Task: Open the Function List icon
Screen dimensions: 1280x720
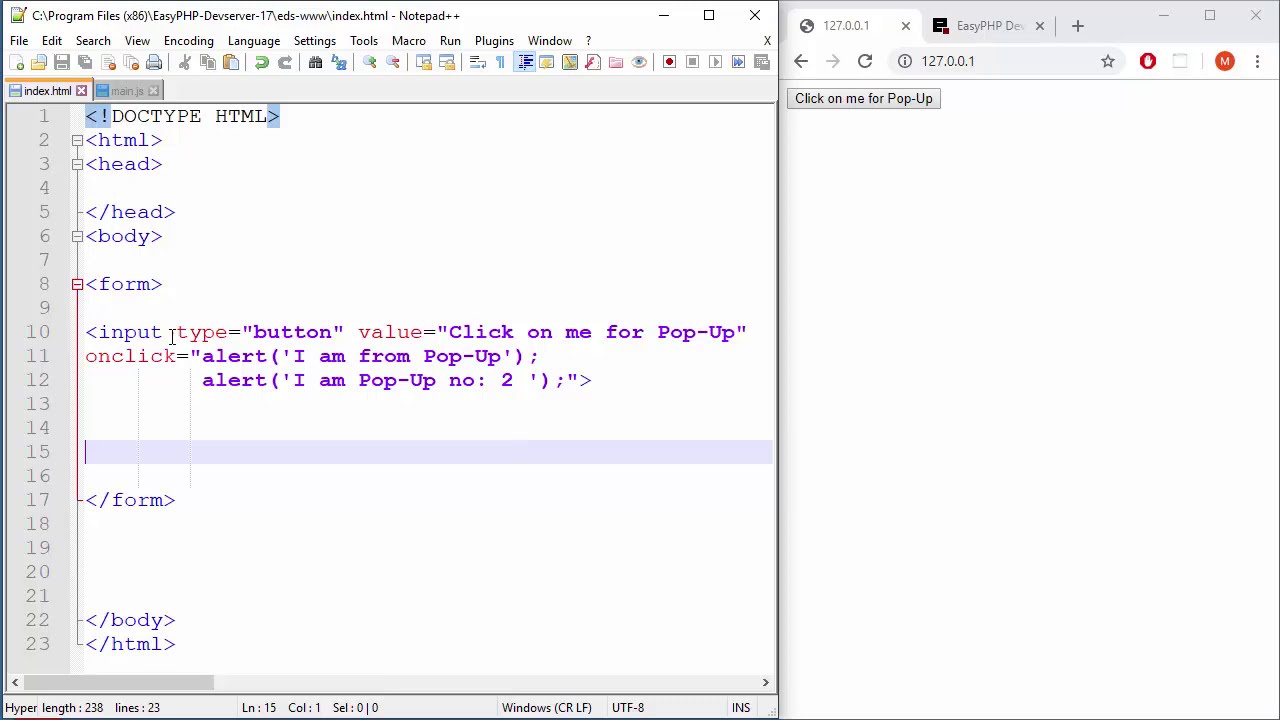Action: click(x=593, y=62)
